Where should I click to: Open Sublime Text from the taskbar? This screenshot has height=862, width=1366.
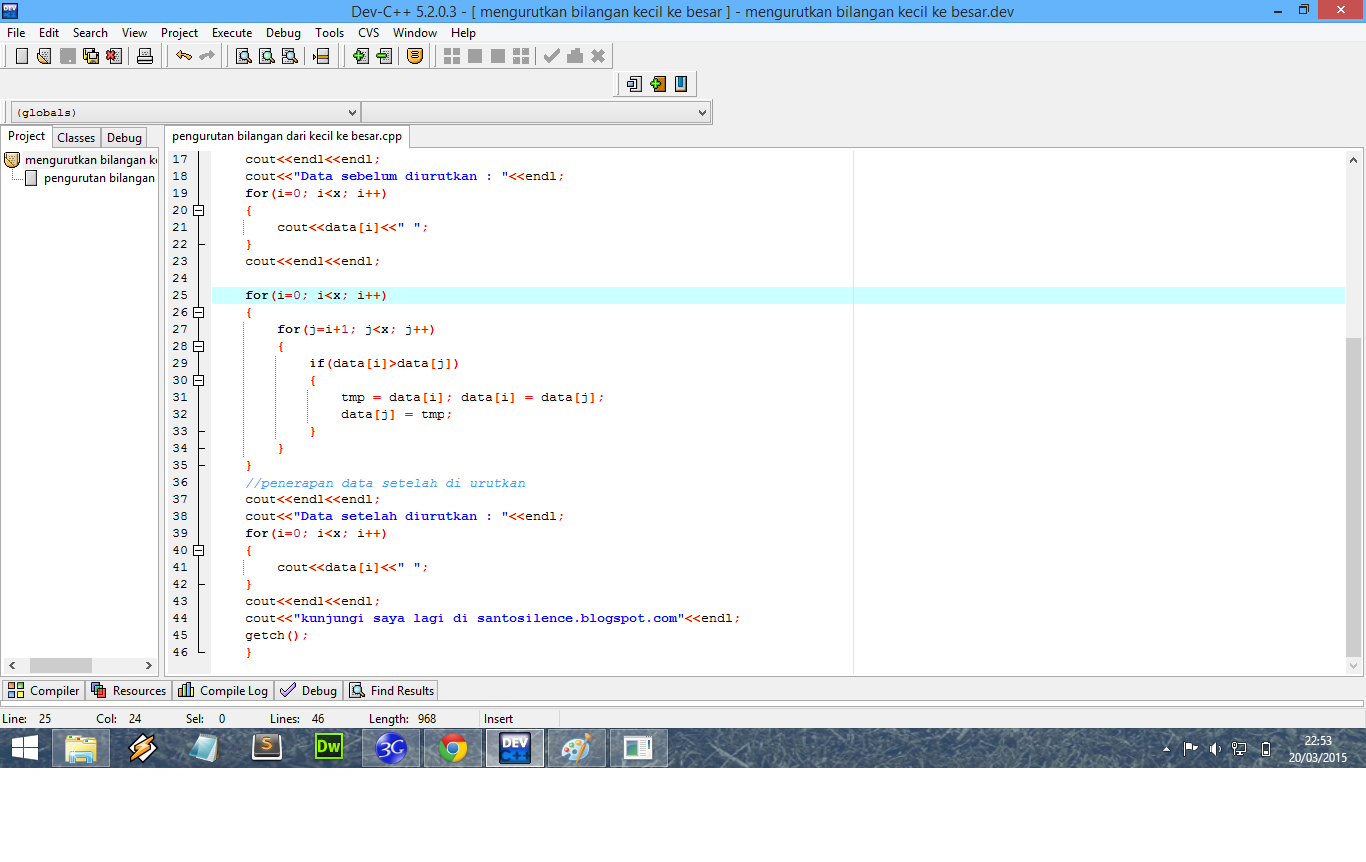pyautogui.click(x=267, y=747)
